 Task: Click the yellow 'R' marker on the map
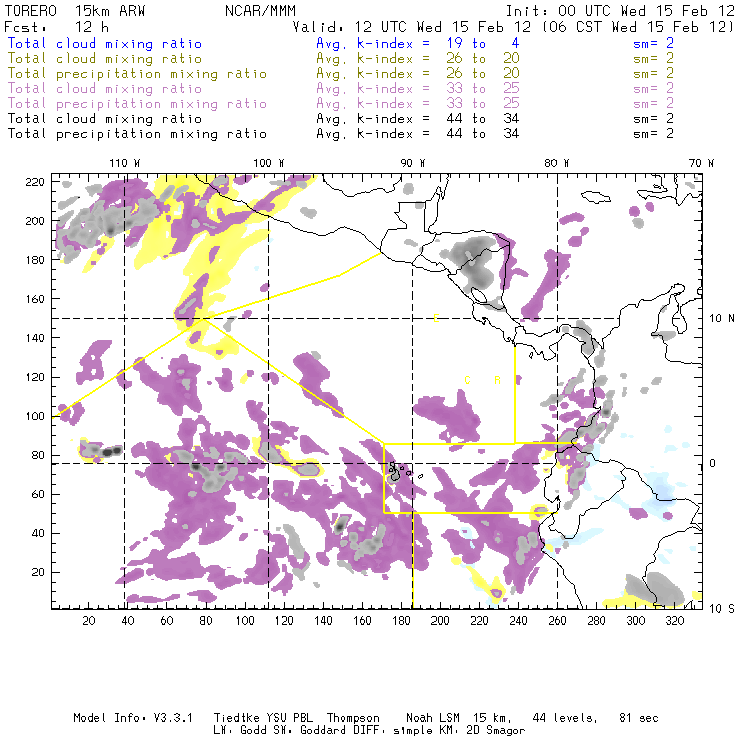click(x=497, y=380)
